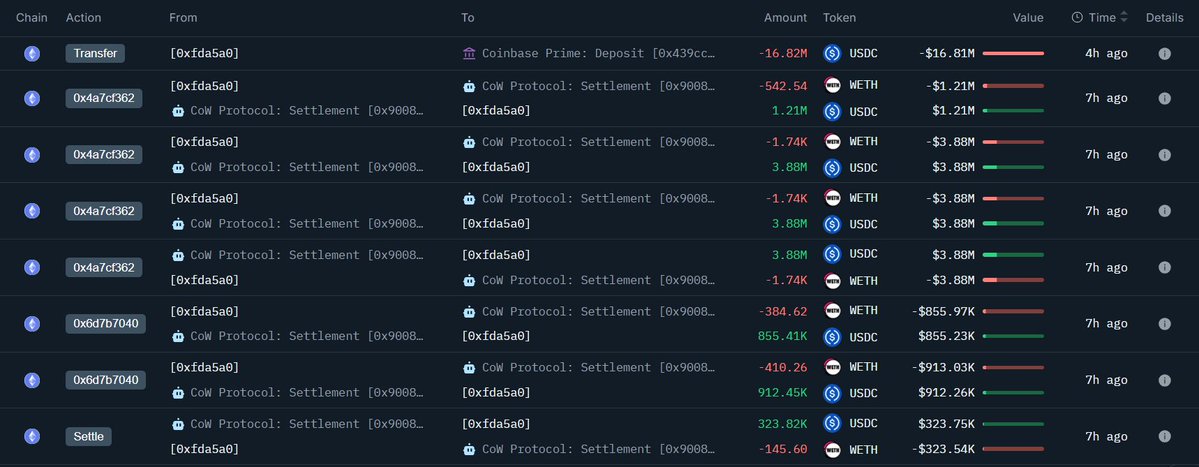Click the red value bar beside -$16.81M
Image resolution: width=1199 pixels, height=467 pixels.
click(1013, 54)
